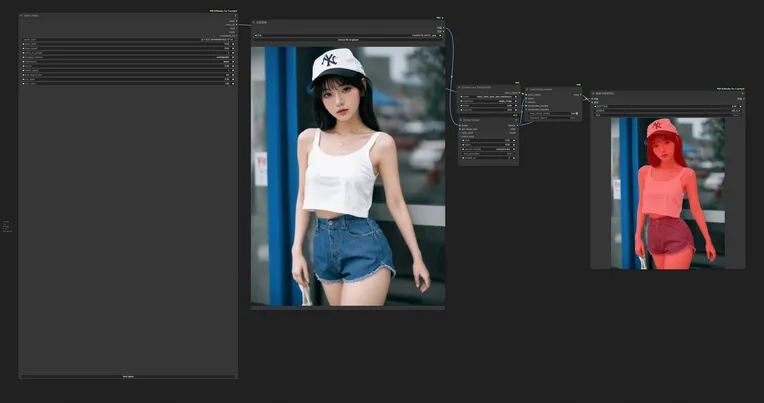Collapse the upper-middle node left of the small narrow node
The height and width of the screenshot is (403, 764).
461,87
